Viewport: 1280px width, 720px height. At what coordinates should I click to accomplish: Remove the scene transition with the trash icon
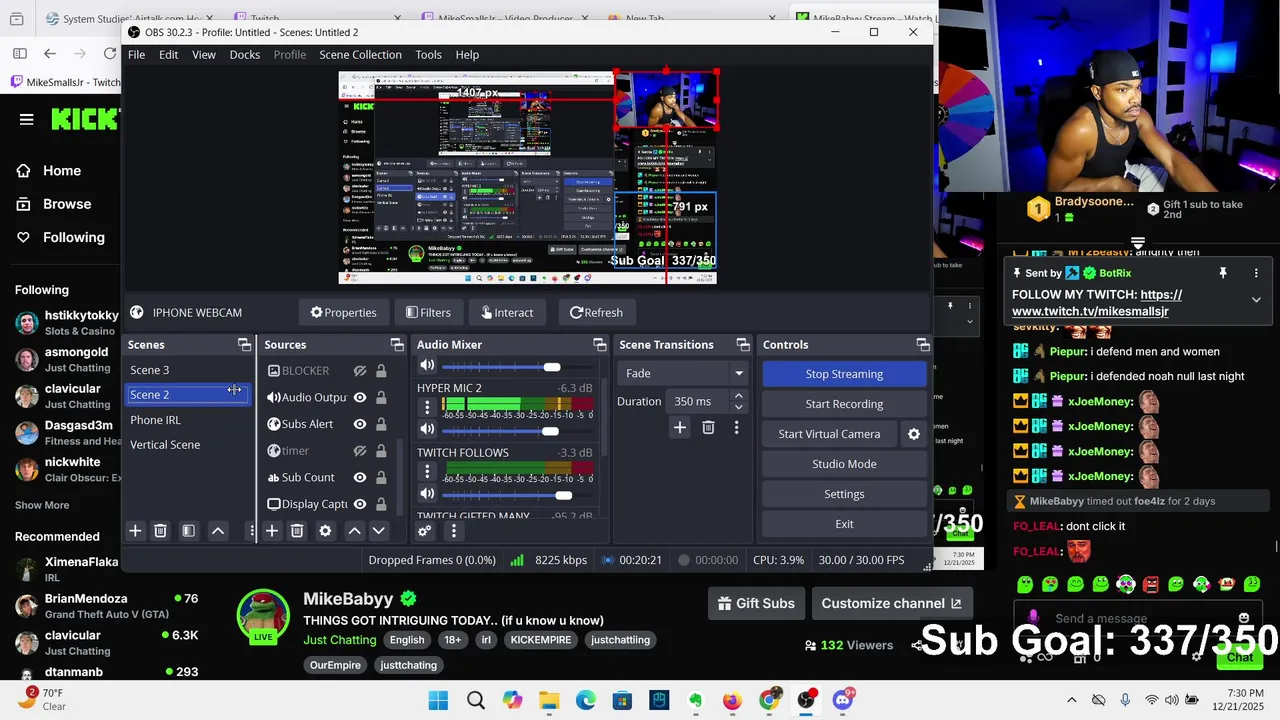[708, 428]
